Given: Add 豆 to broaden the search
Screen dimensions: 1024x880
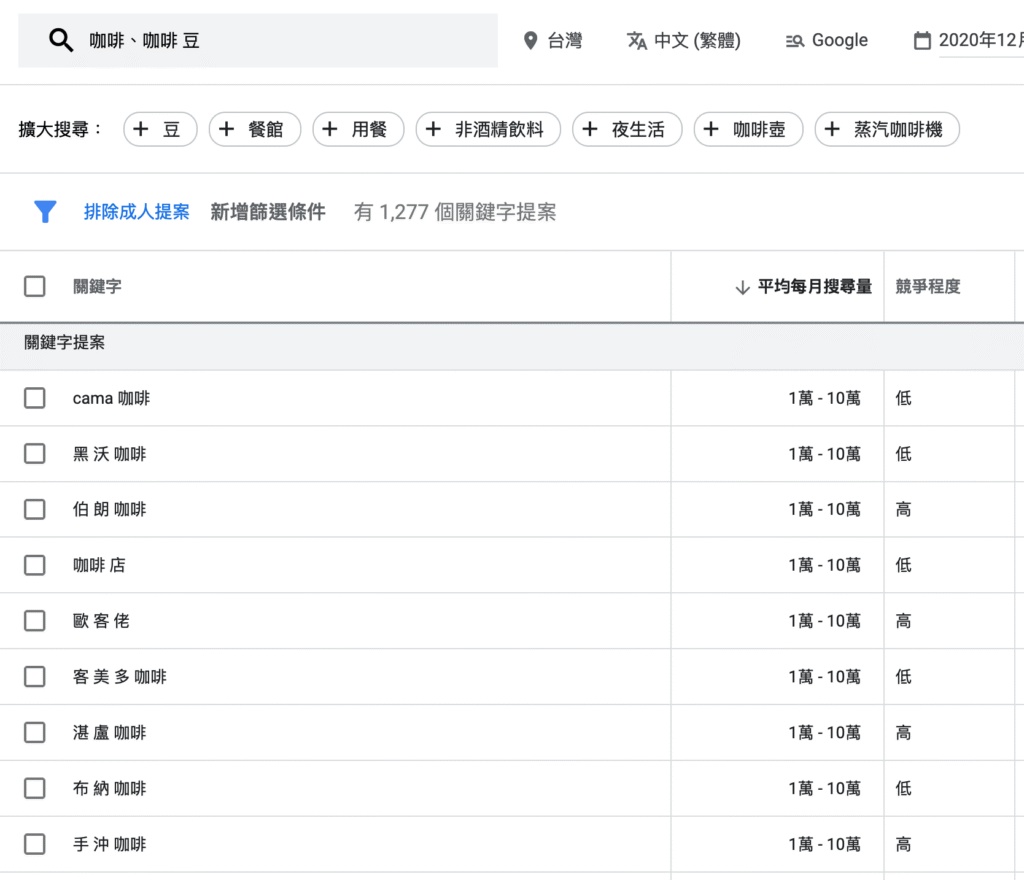Looking at the screenshot, I should pos(160,129).
